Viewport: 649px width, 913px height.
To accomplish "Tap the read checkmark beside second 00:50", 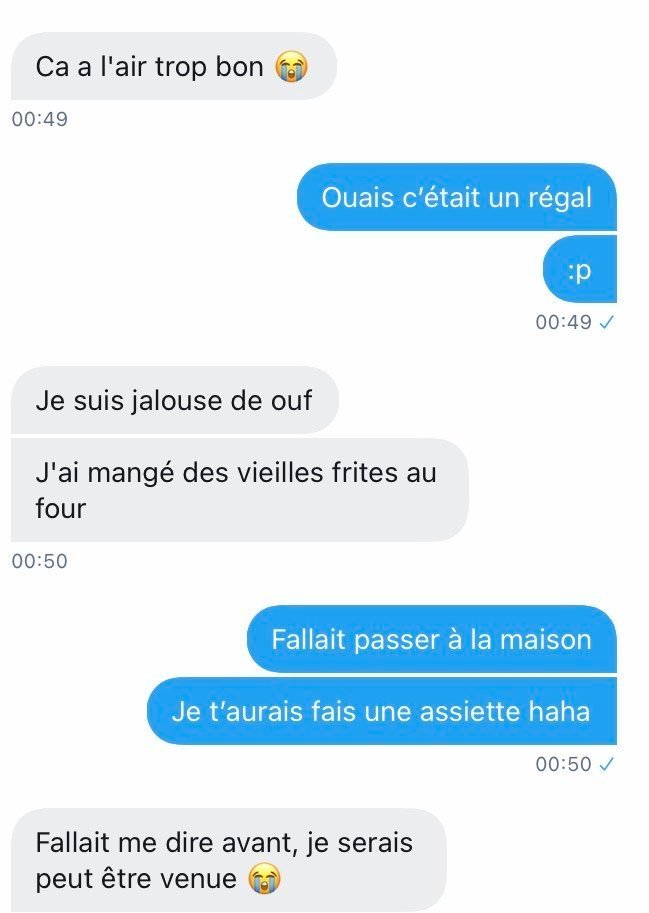I will click(607, 764).
